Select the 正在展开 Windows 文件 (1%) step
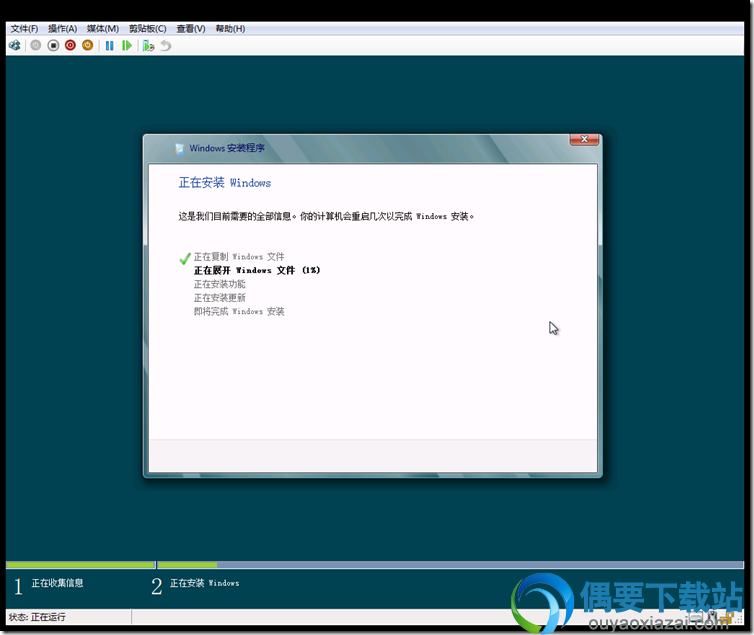 click(257, 270)
